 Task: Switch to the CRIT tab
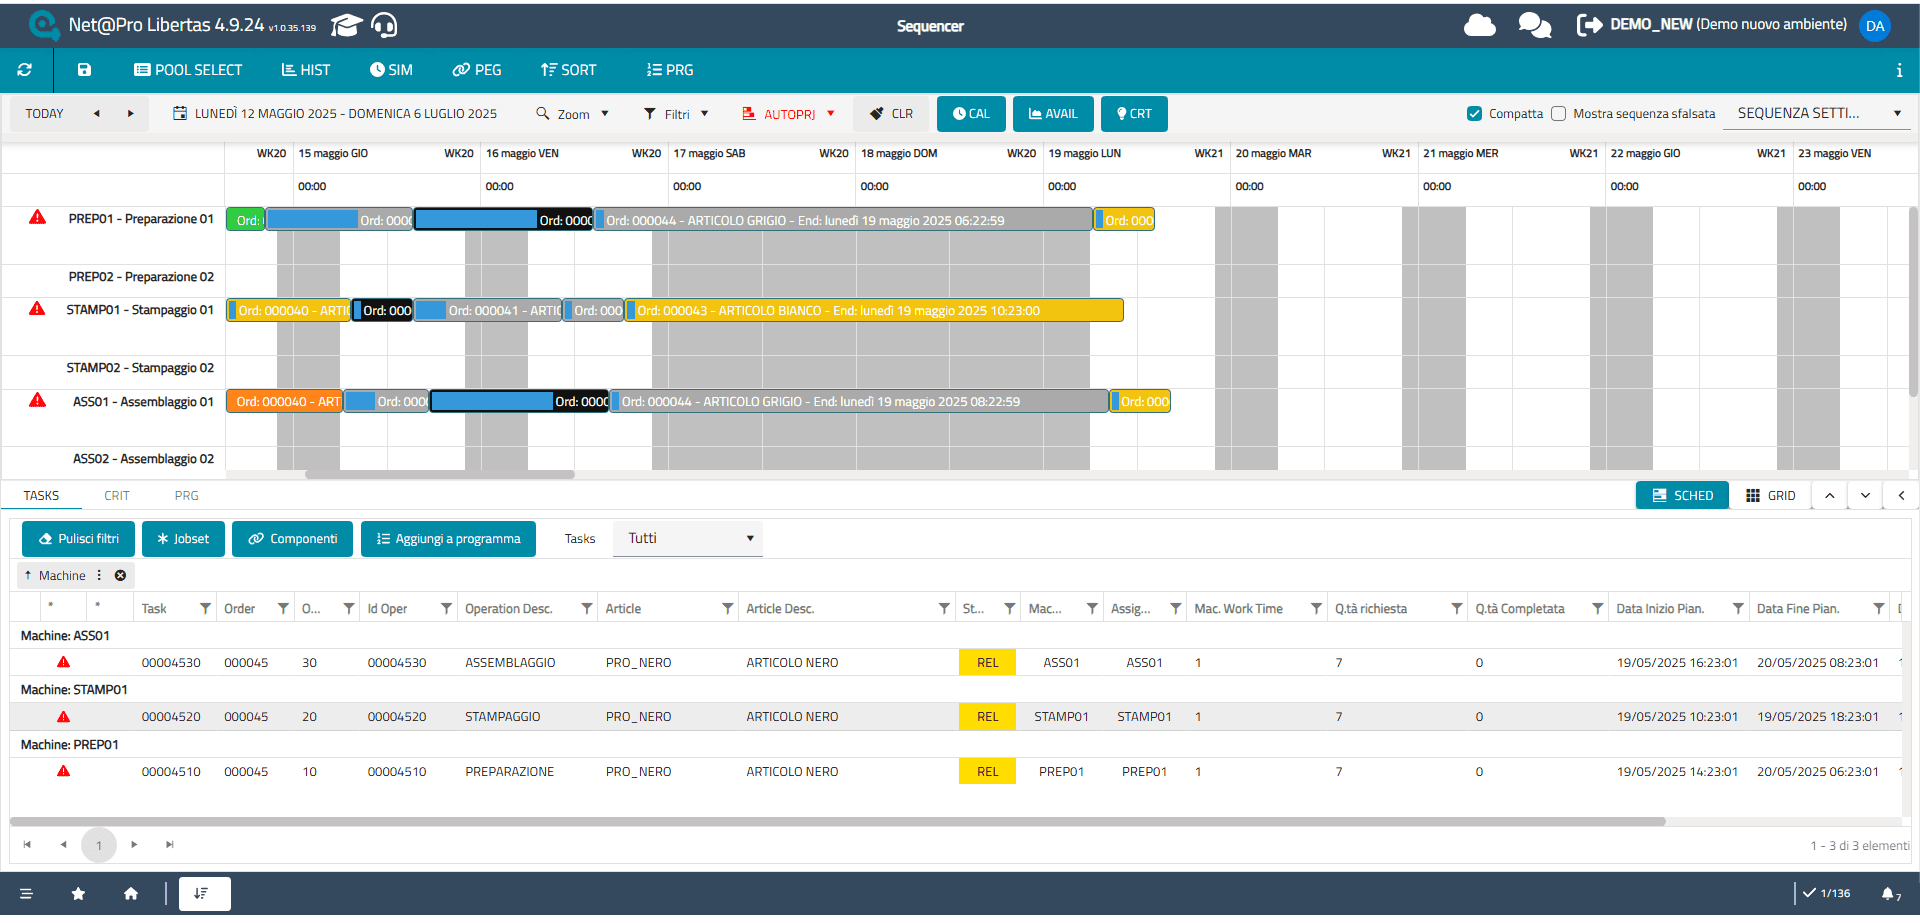tap(117, 496)
